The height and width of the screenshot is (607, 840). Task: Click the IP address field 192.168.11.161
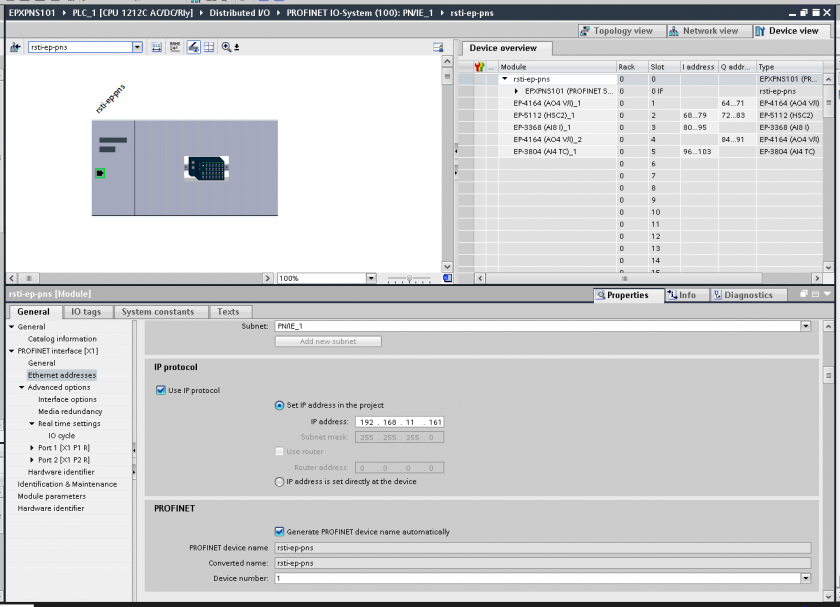pyautogui.click(x=400, y=422)
